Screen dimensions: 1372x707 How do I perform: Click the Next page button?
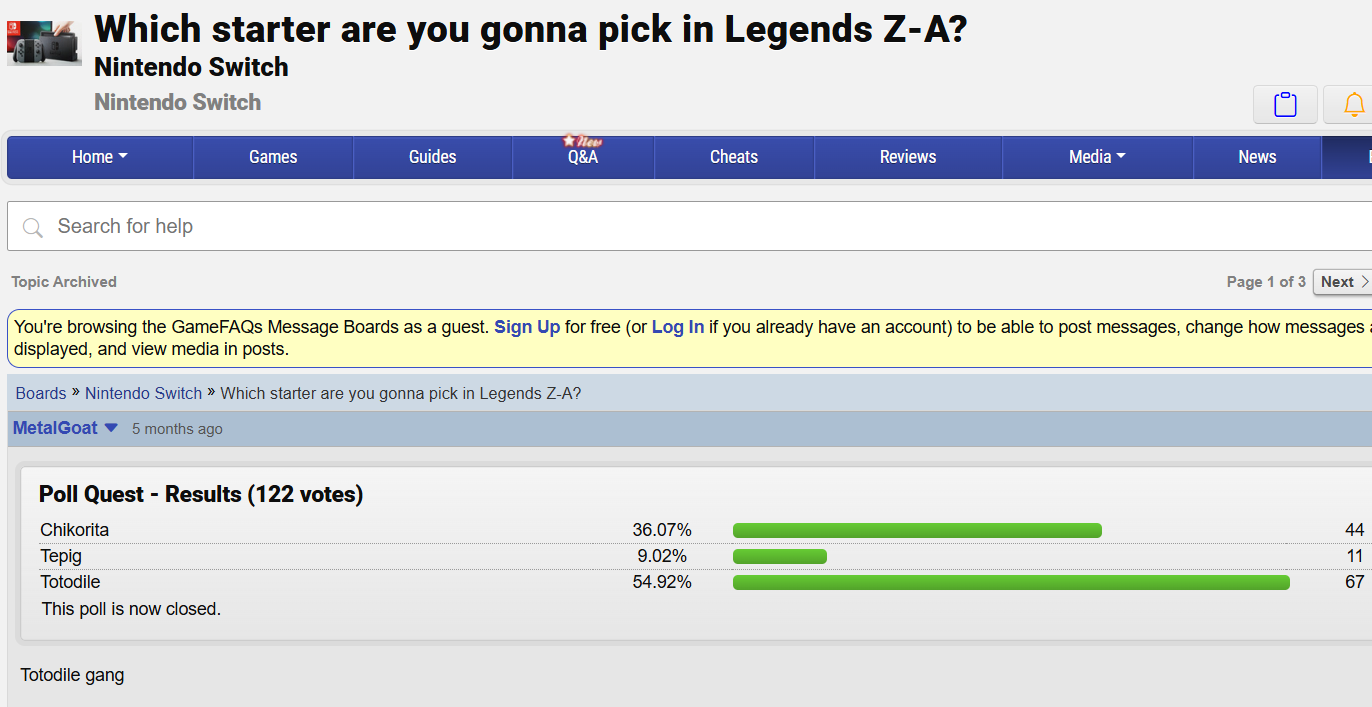[1342, 282]
